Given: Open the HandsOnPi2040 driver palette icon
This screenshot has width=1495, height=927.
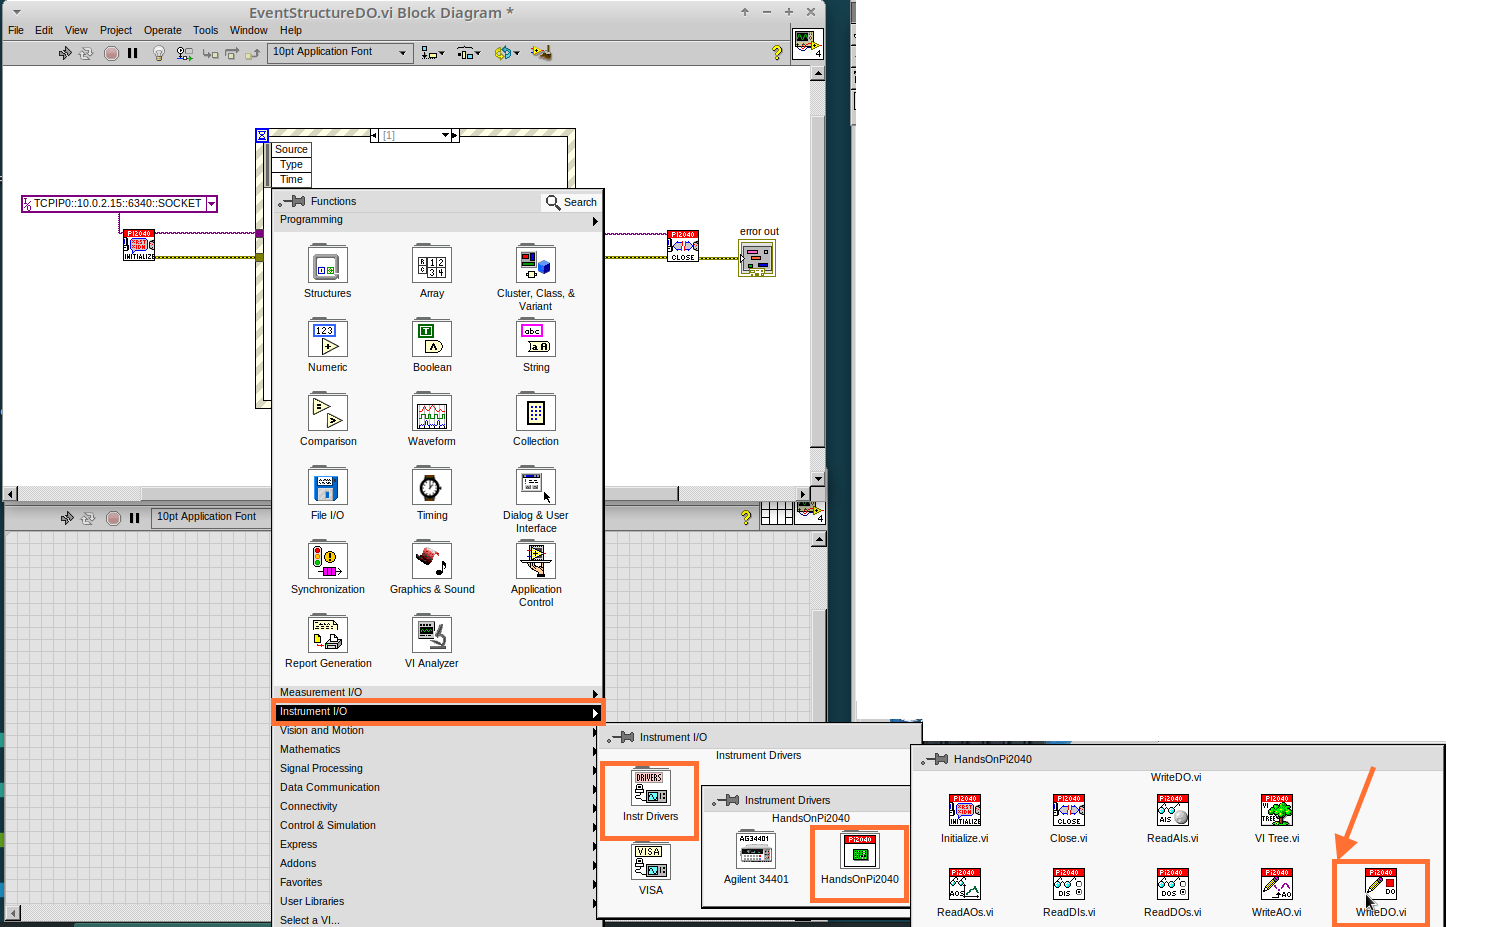Looking at the screenshot, I should 860,851.
